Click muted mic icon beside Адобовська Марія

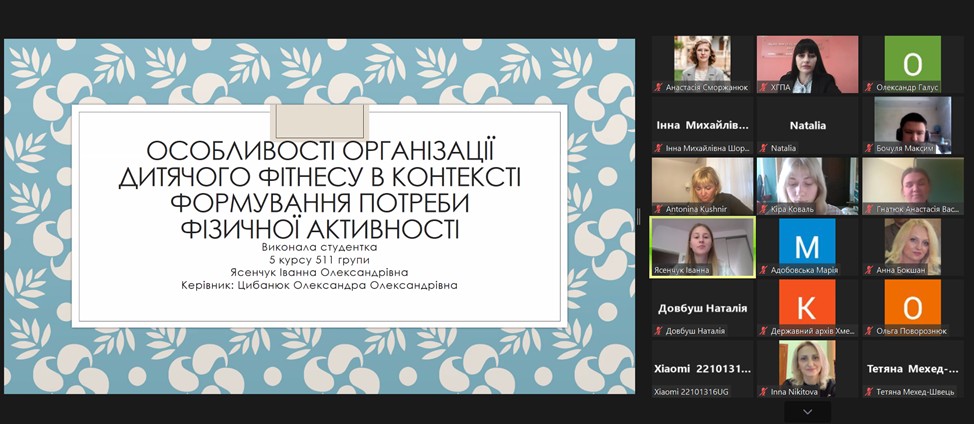tap(763, 270)
